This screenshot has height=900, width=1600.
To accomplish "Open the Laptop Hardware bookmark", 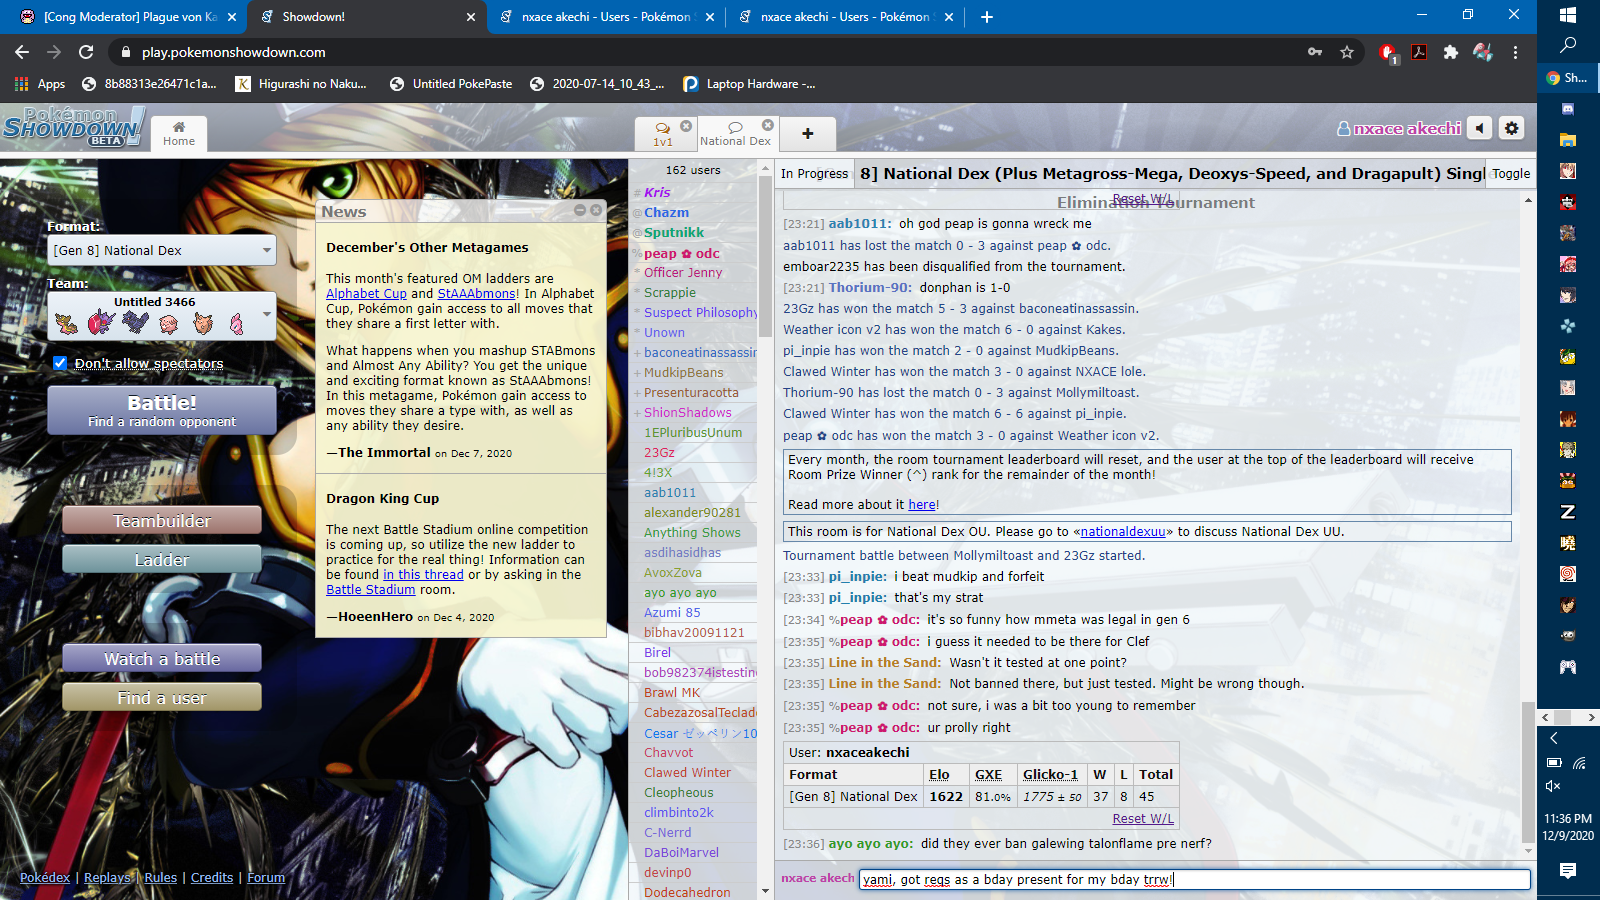I will (749, 84).
